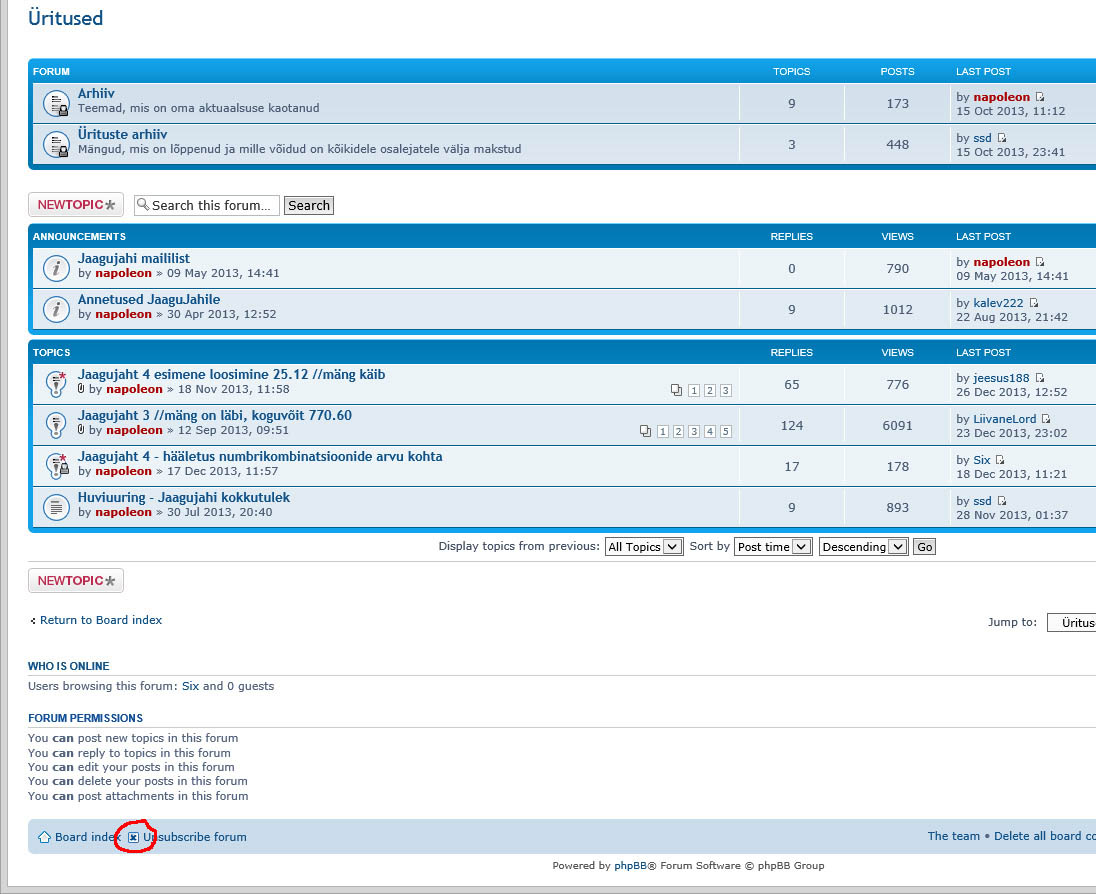Click the Unsubscribe forum icon in the footer
This screenshot has width=1096, height=894.
point(133,837)
